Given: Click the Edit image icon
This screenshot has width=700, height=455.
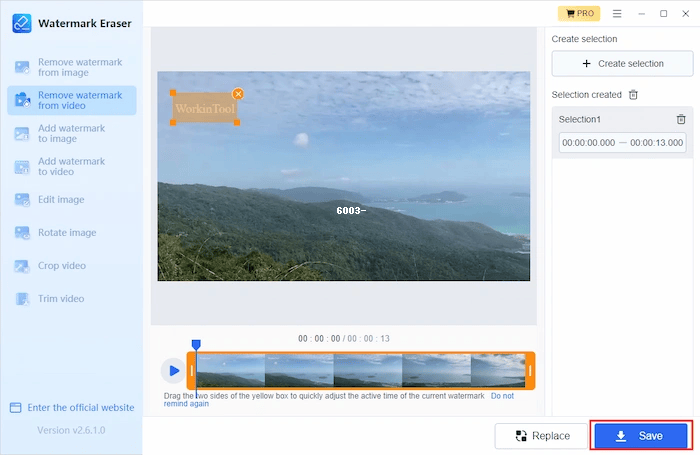Looking at the screenshot, I should pyautogui.click(x=22, y=200).
